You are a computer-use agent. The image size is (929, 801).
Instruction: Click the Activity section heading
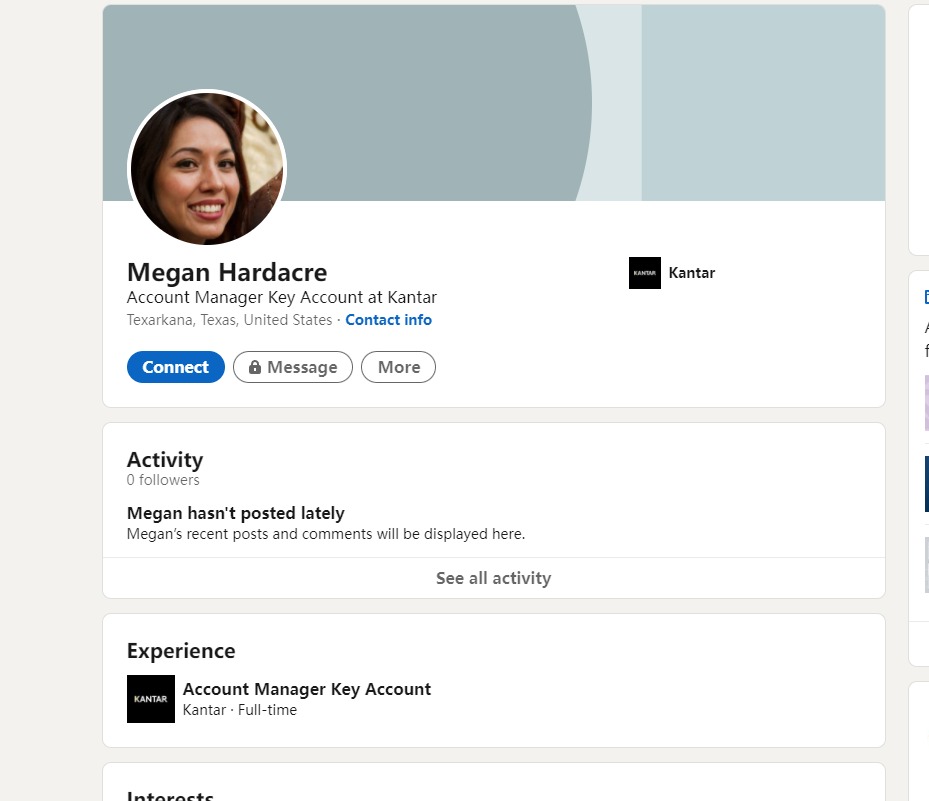(165, 460)
